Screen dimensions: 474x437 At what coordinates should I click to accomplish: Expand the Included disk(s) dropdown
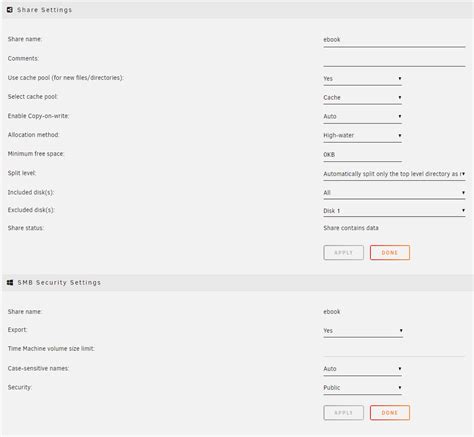coord(394,193)
